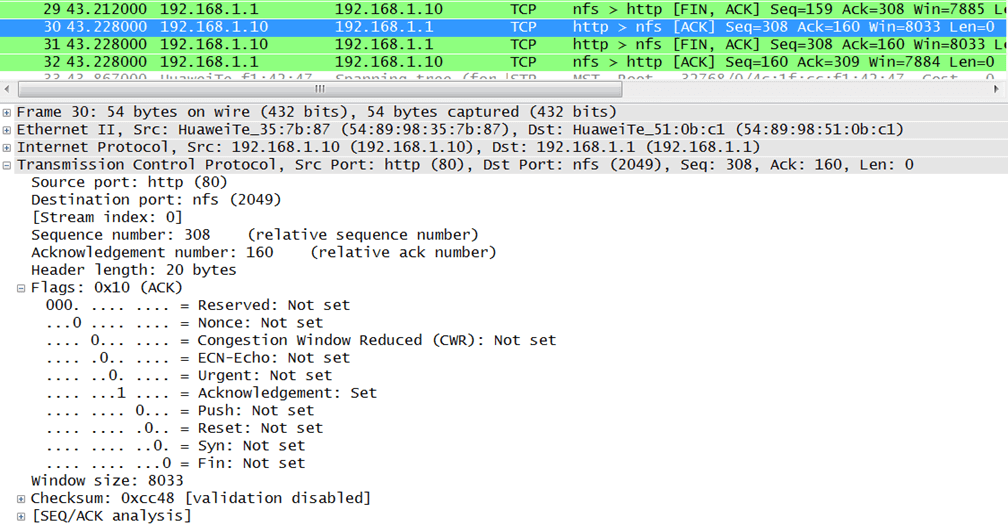The width and height of the screenshot is (1008, 525).
Task: Select the Header length: 20 bytes line
Action: tap(133, 270)
